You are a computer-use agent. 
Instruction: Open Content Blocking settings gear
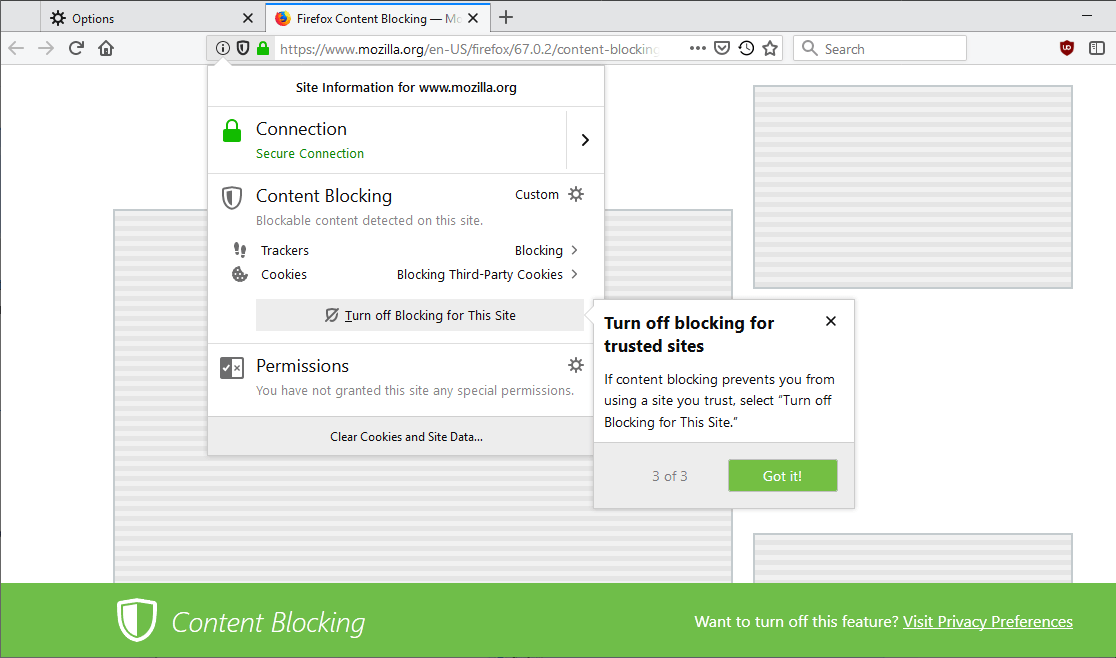coord(576,194)
